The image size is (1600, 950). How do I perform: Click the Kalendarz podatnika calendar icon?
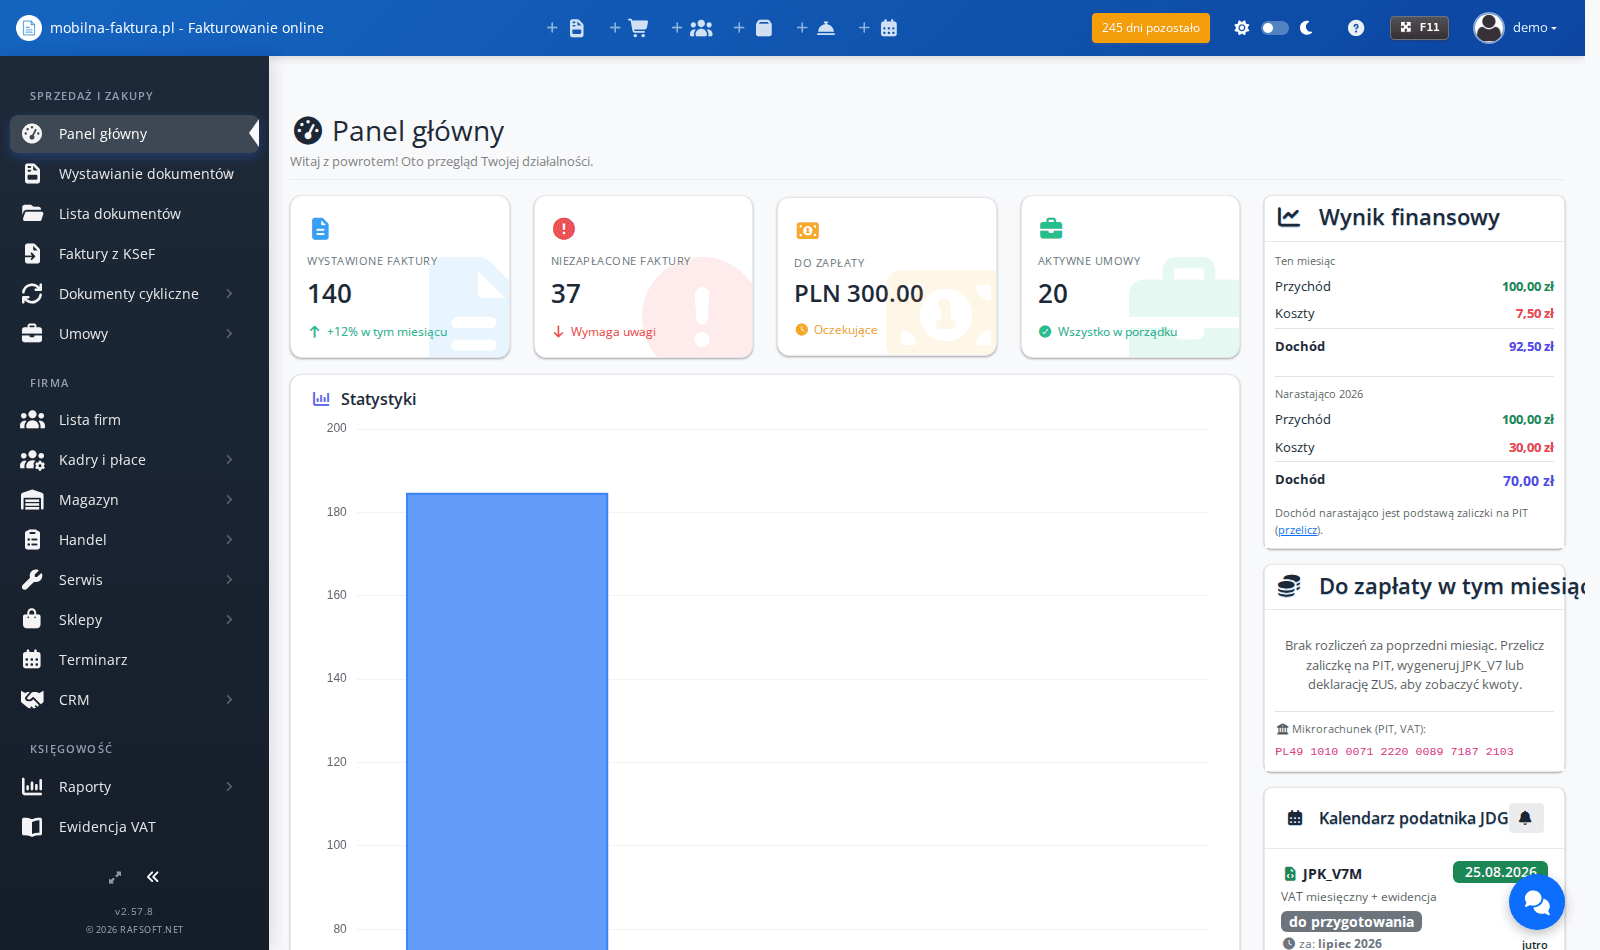1295,818
